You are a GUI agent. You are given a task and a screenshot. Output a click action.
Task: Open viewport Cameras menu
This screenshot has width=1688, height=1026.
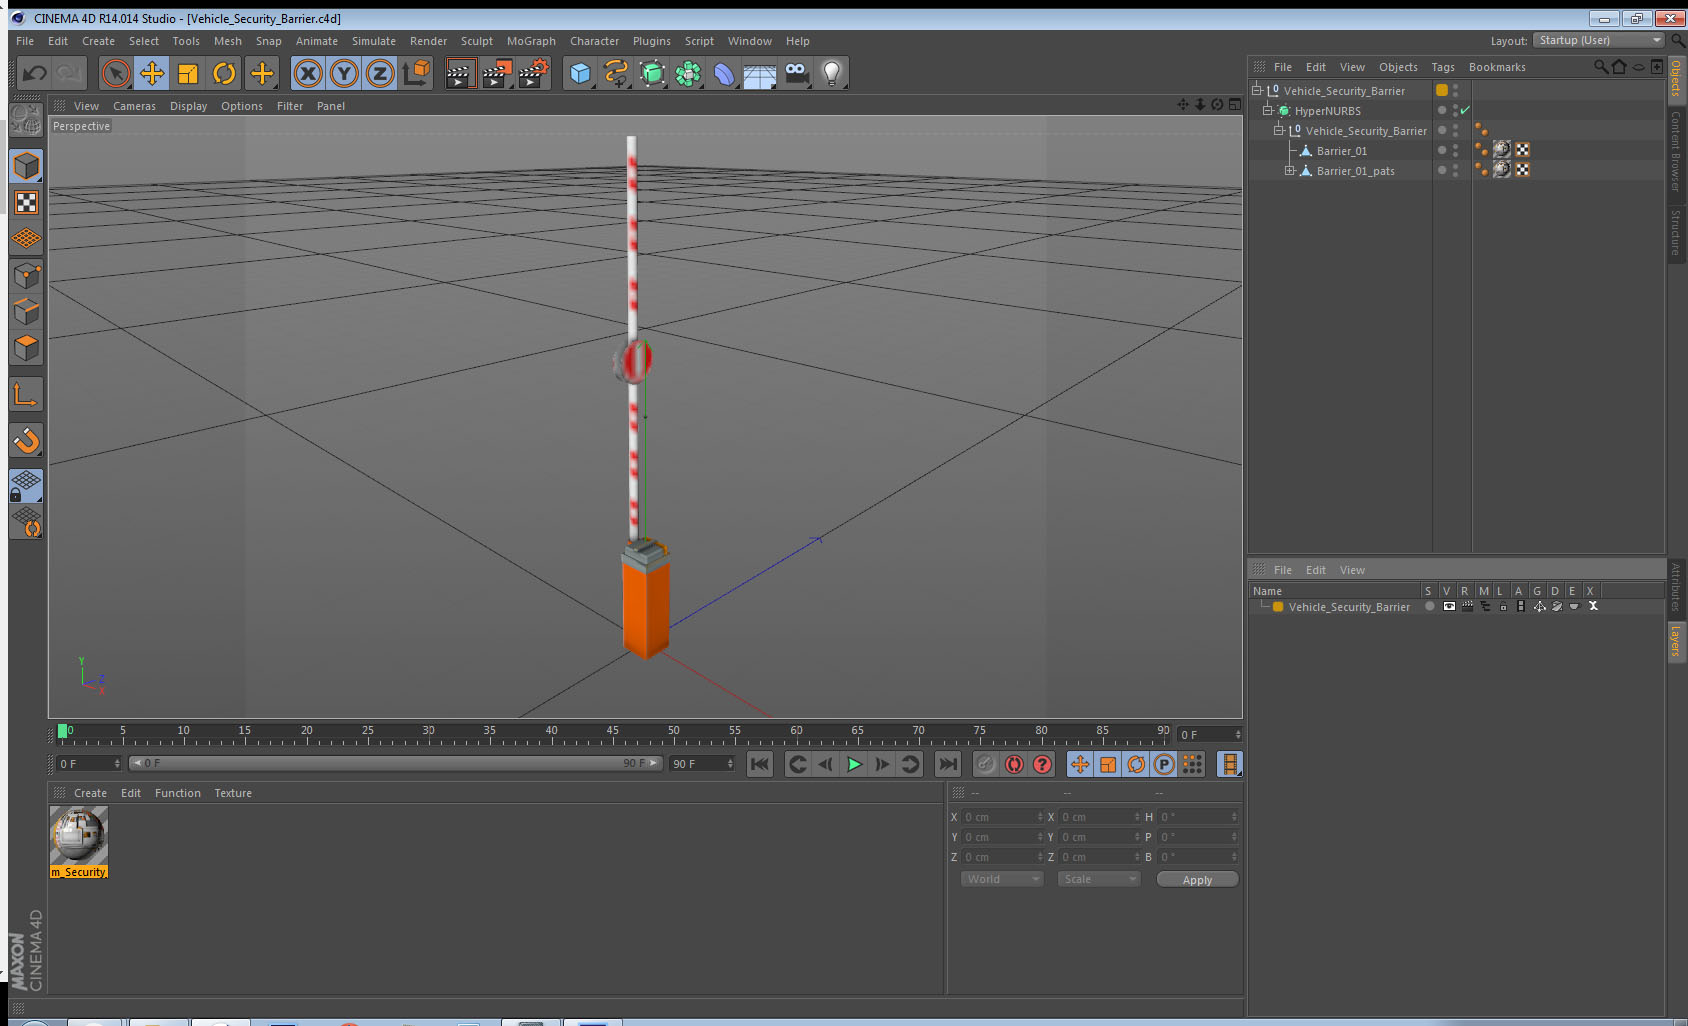[x=134, y=106]
